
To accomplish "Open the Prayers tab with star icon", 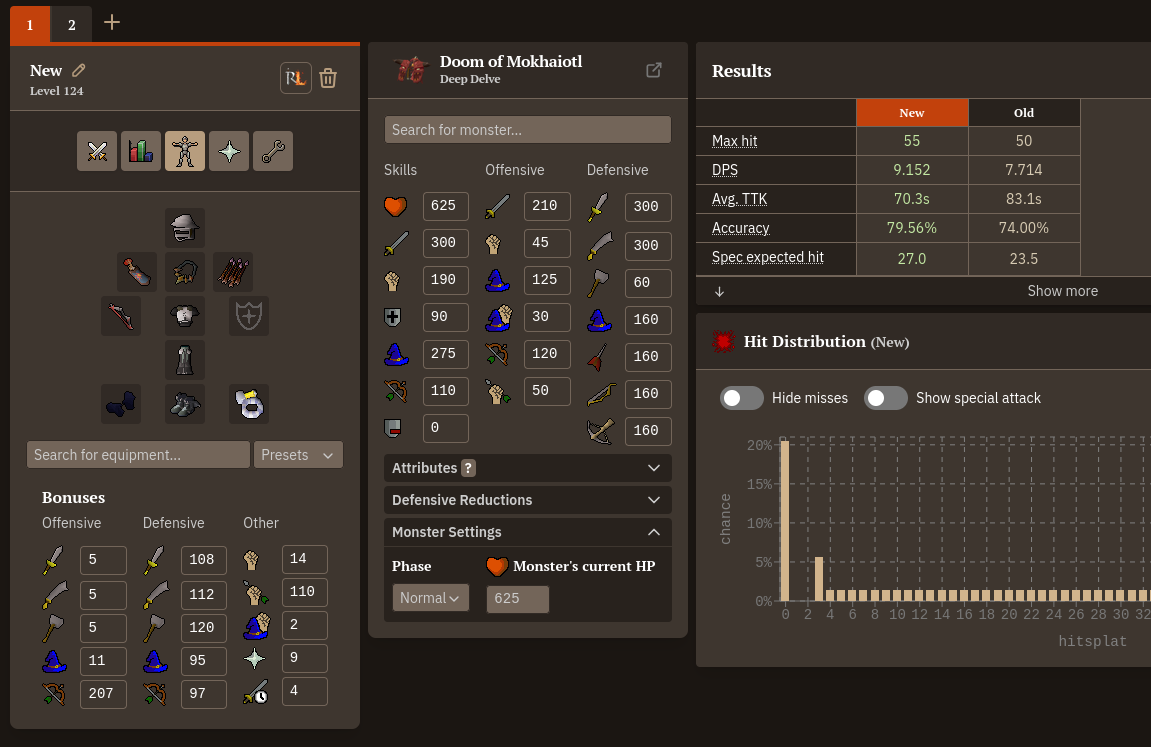I will (229, 151).
